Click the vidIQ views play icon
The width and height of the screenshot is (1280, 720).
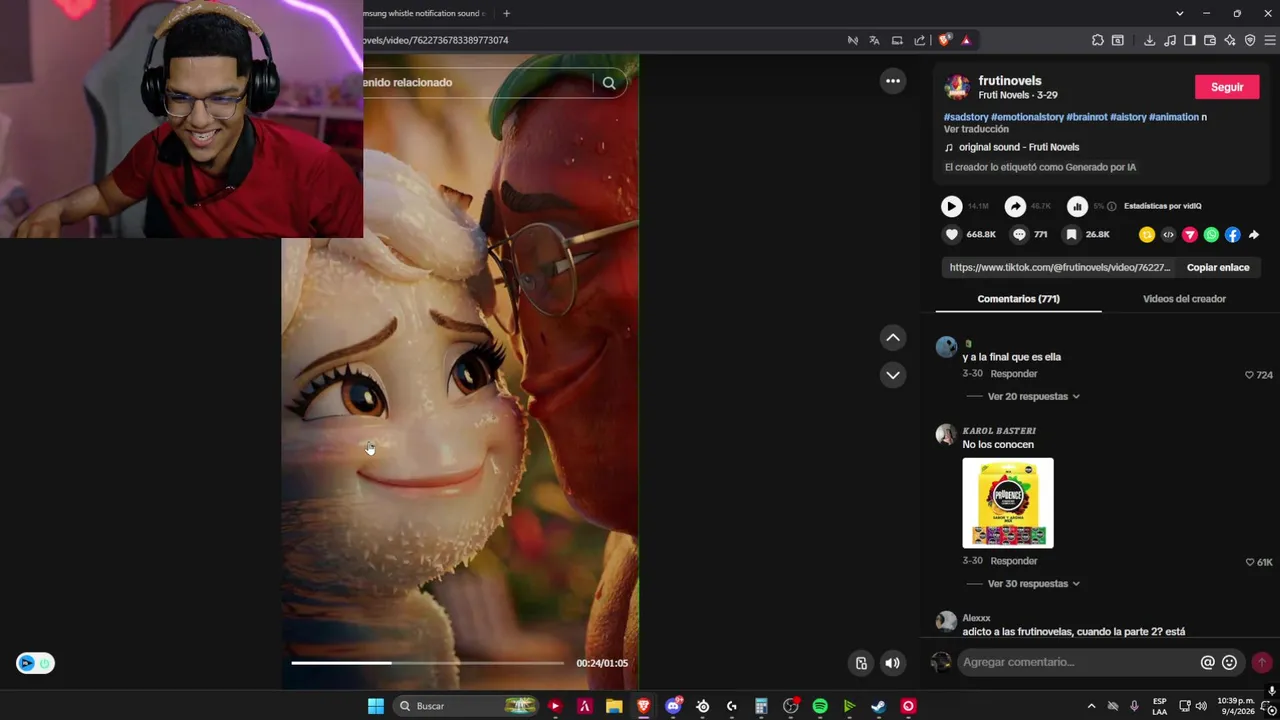951,206
